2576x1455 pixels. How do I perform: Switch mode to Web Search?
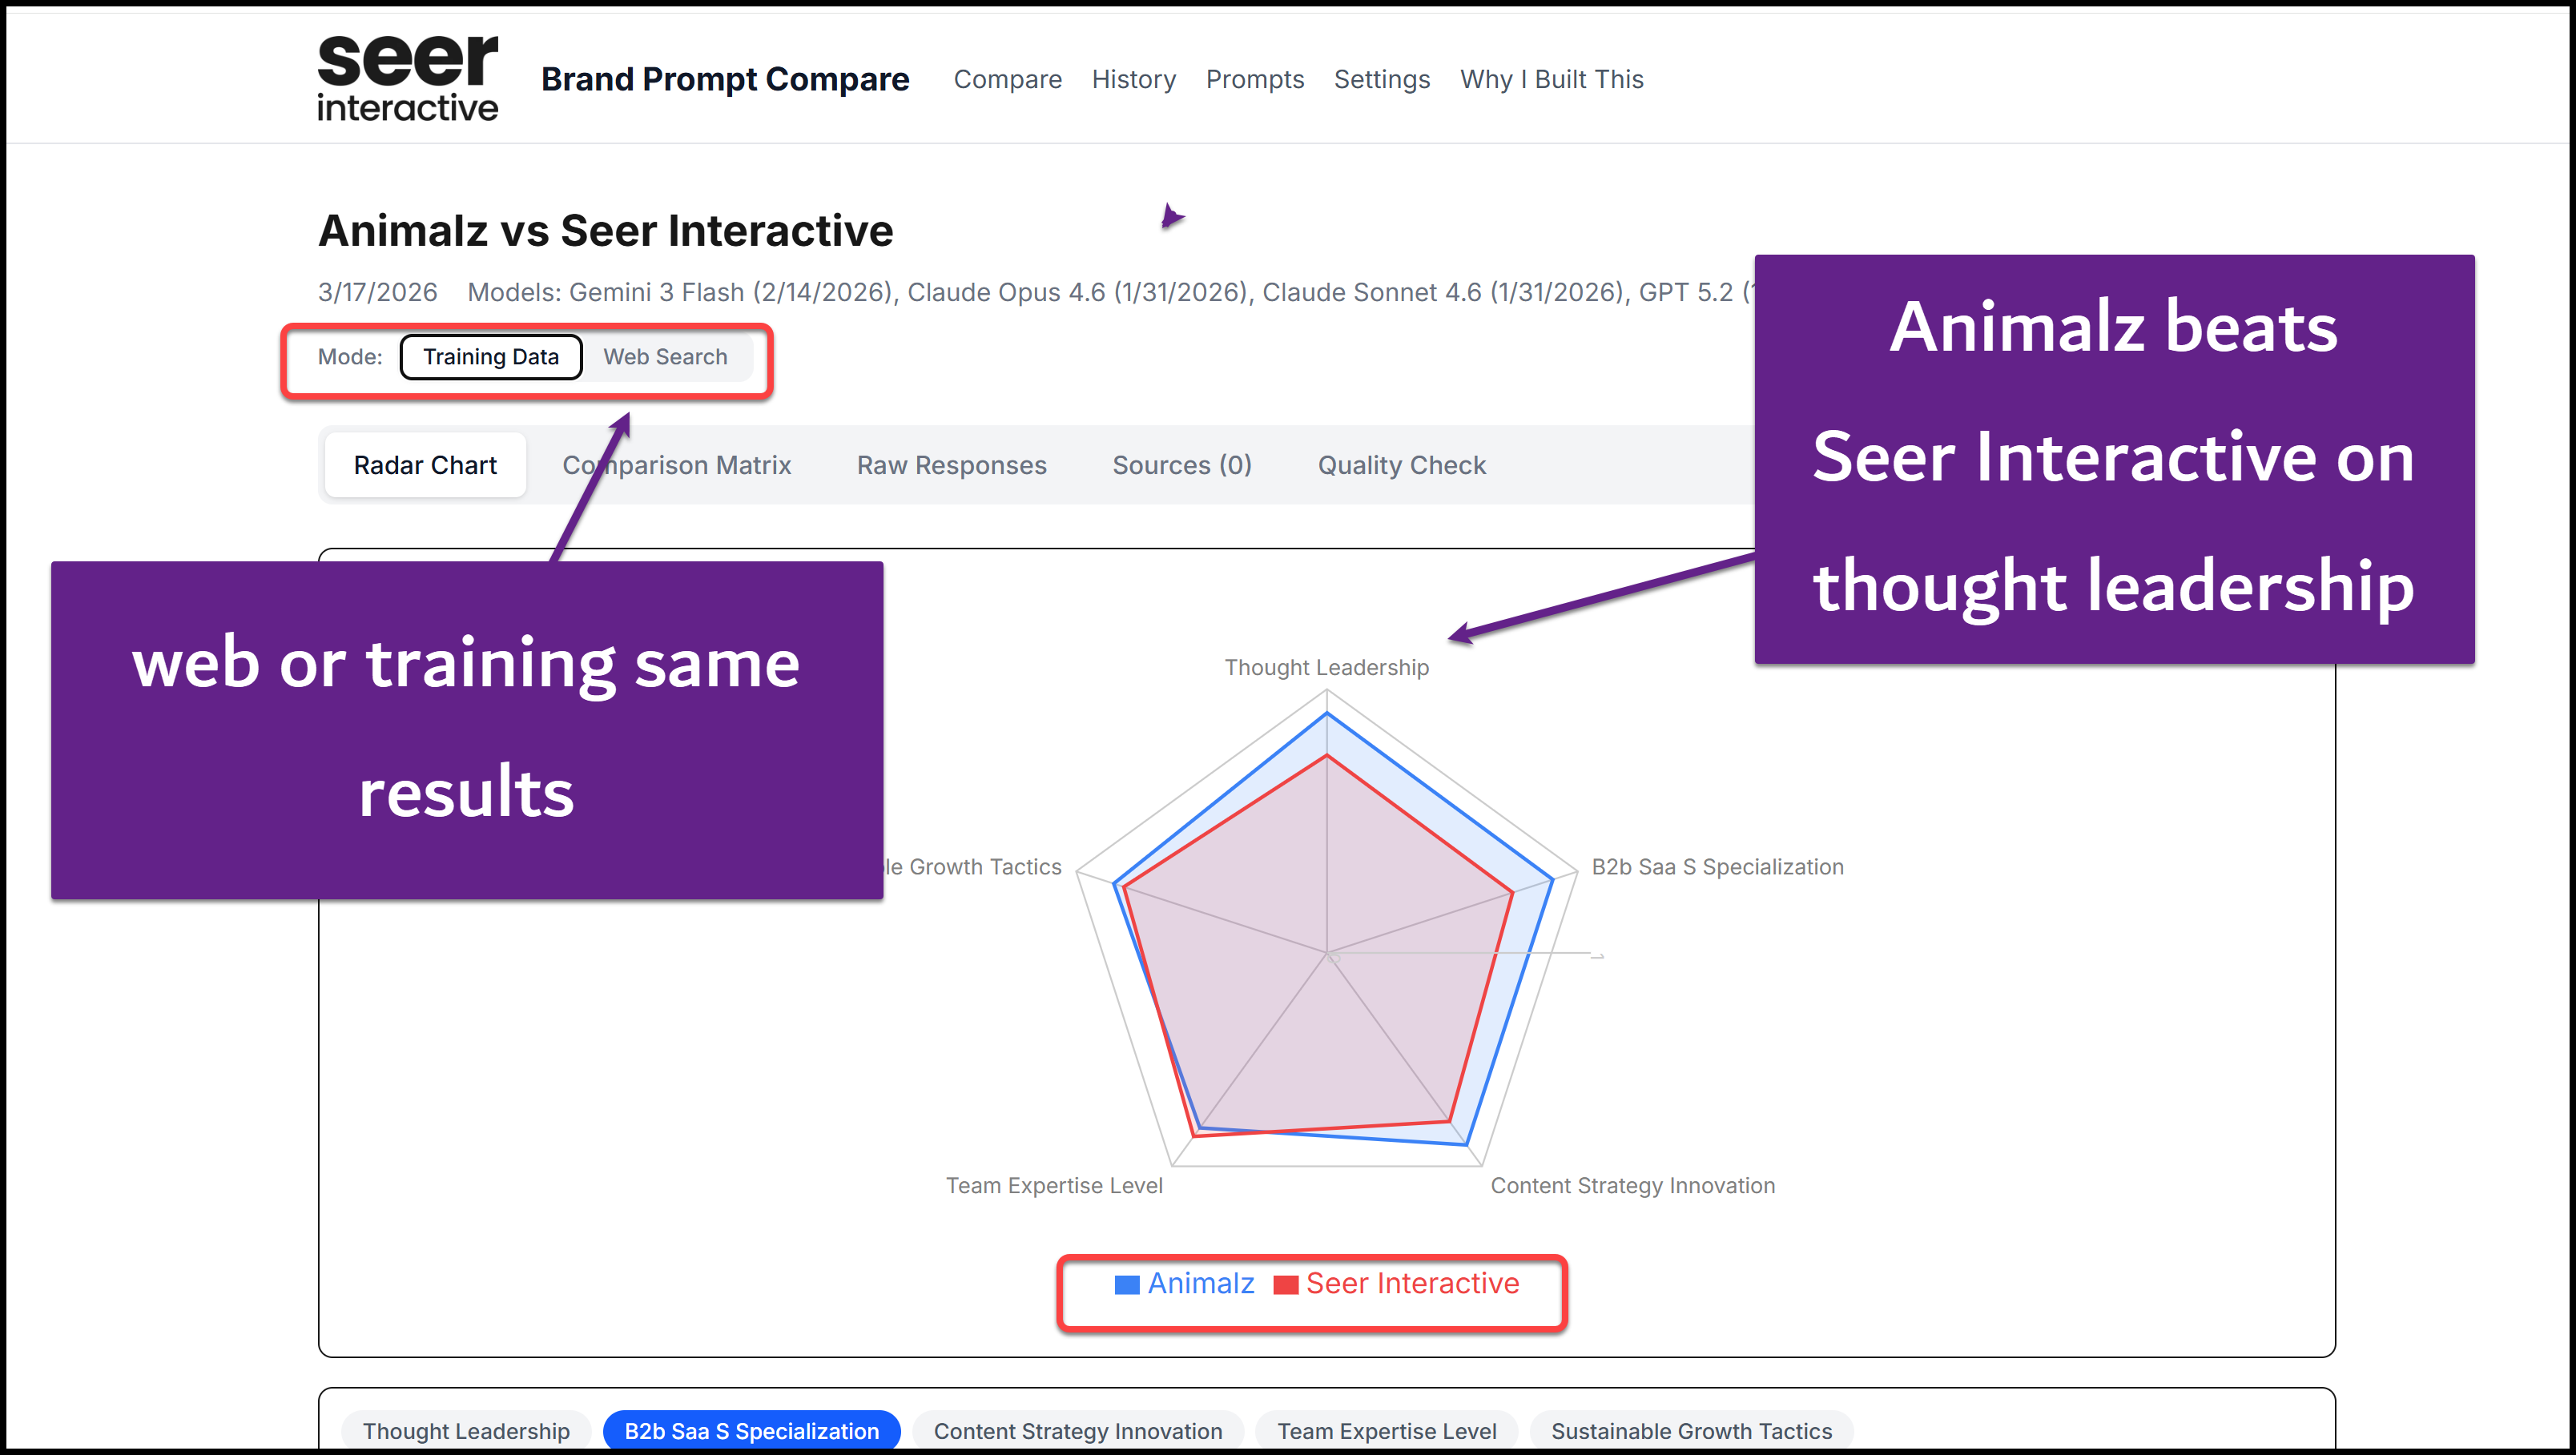[x=665, y=357]
